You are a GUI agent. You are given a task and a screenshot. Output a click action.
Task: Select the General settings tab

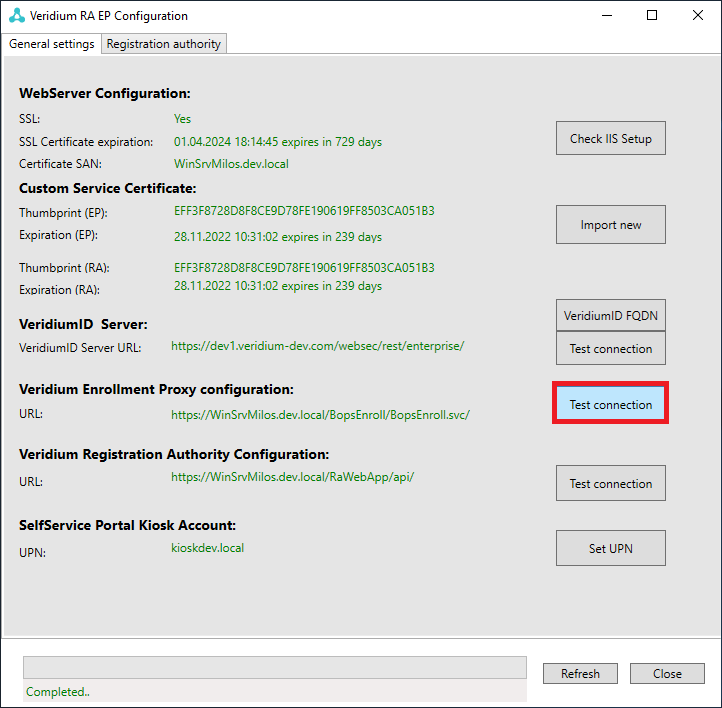click(x=51, y=44)
